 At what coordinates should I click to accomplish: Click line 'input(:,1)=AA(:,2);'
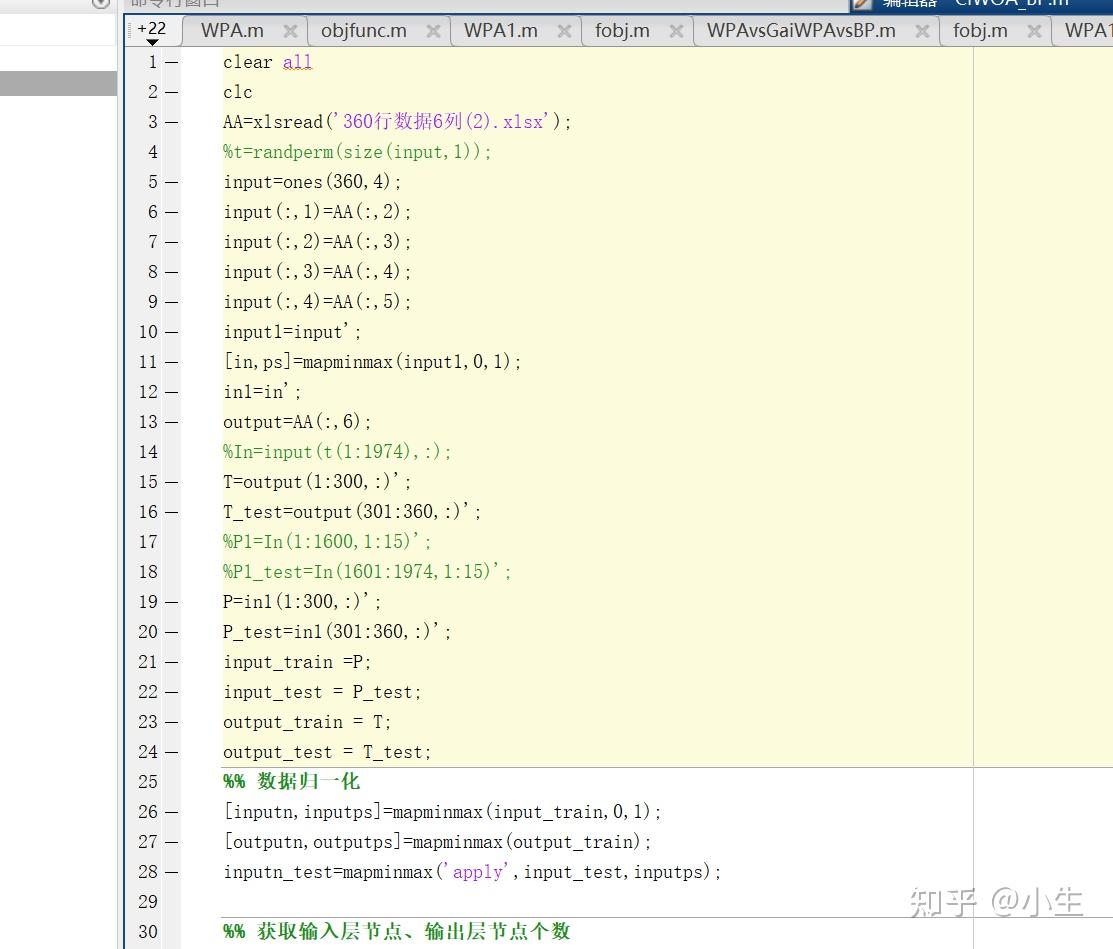(x=317, y=212)
